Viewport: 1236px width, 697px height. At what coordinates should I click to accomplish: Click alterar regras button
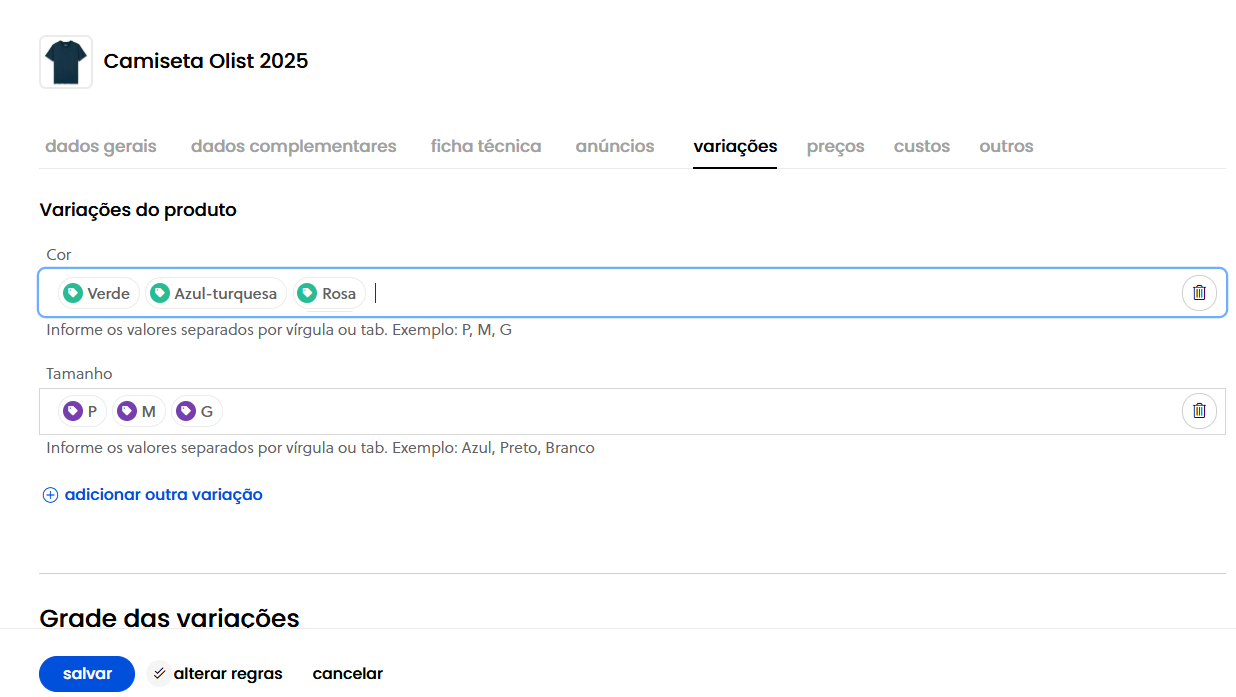(x=216, y=674)
